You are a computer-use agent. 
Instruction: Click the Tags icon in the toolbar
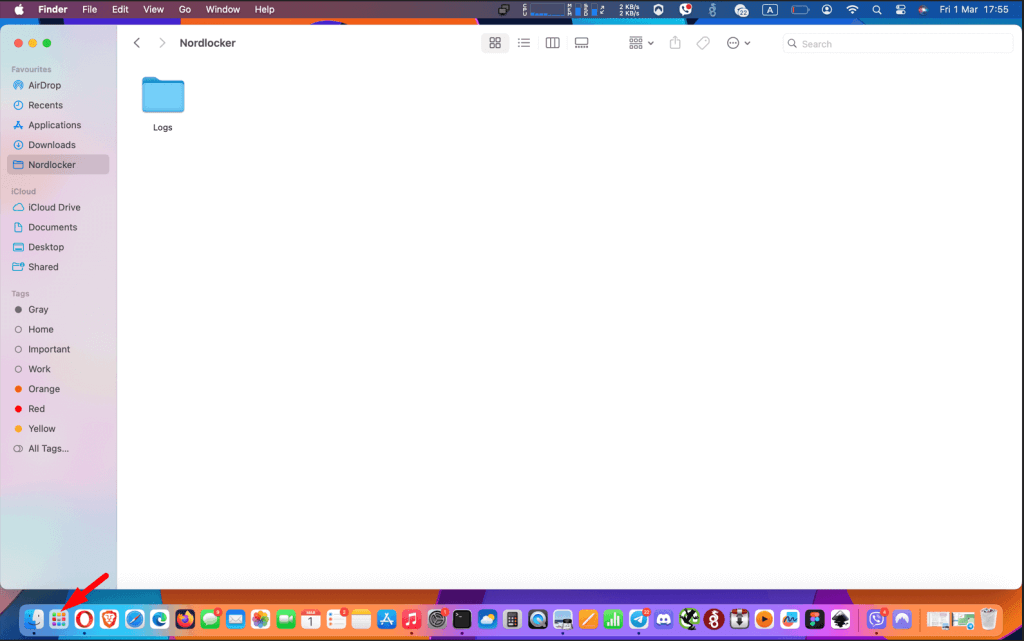coord(703,43)
